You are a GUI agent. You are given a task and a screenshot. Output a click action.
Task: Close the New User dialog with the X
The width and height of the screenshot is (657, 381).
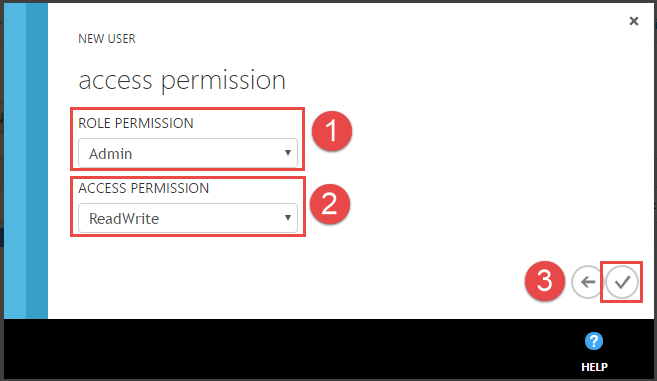tap(634, 21)
